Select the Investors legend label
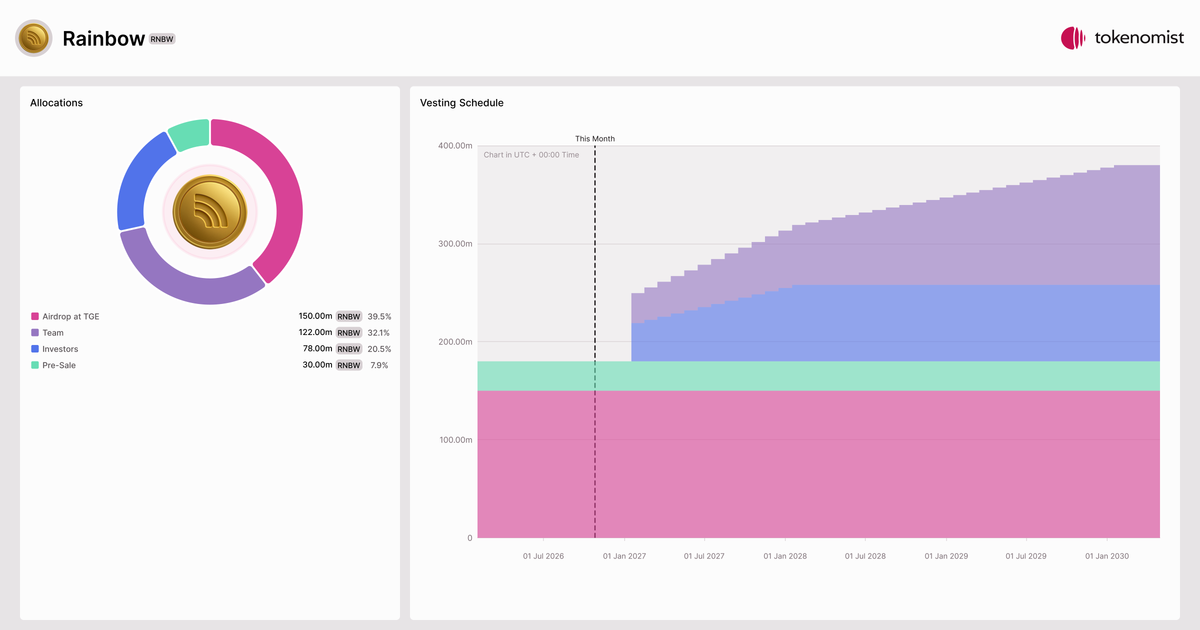The image size is (1200, 630). [60, 349]
